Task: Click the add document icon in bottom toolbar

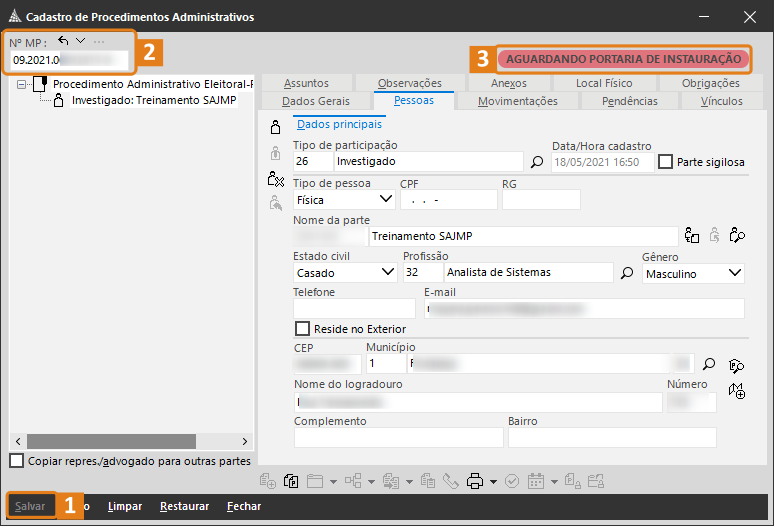Action: pyautogui.click(x=268, y=481)
